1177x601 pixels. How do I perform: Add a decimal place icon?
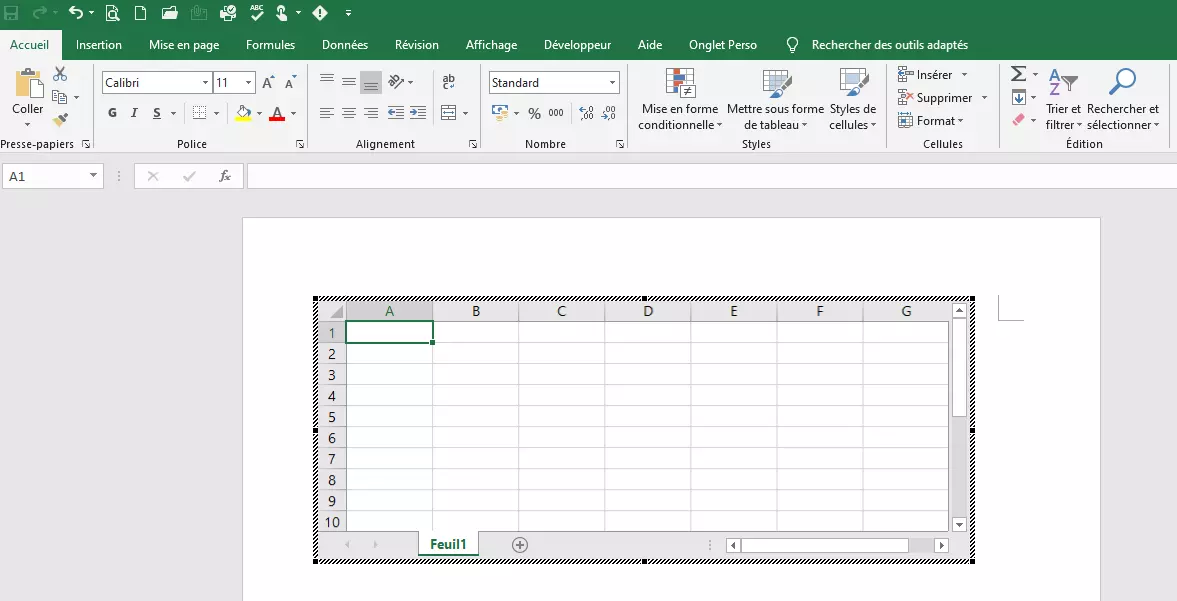(586, 113)
